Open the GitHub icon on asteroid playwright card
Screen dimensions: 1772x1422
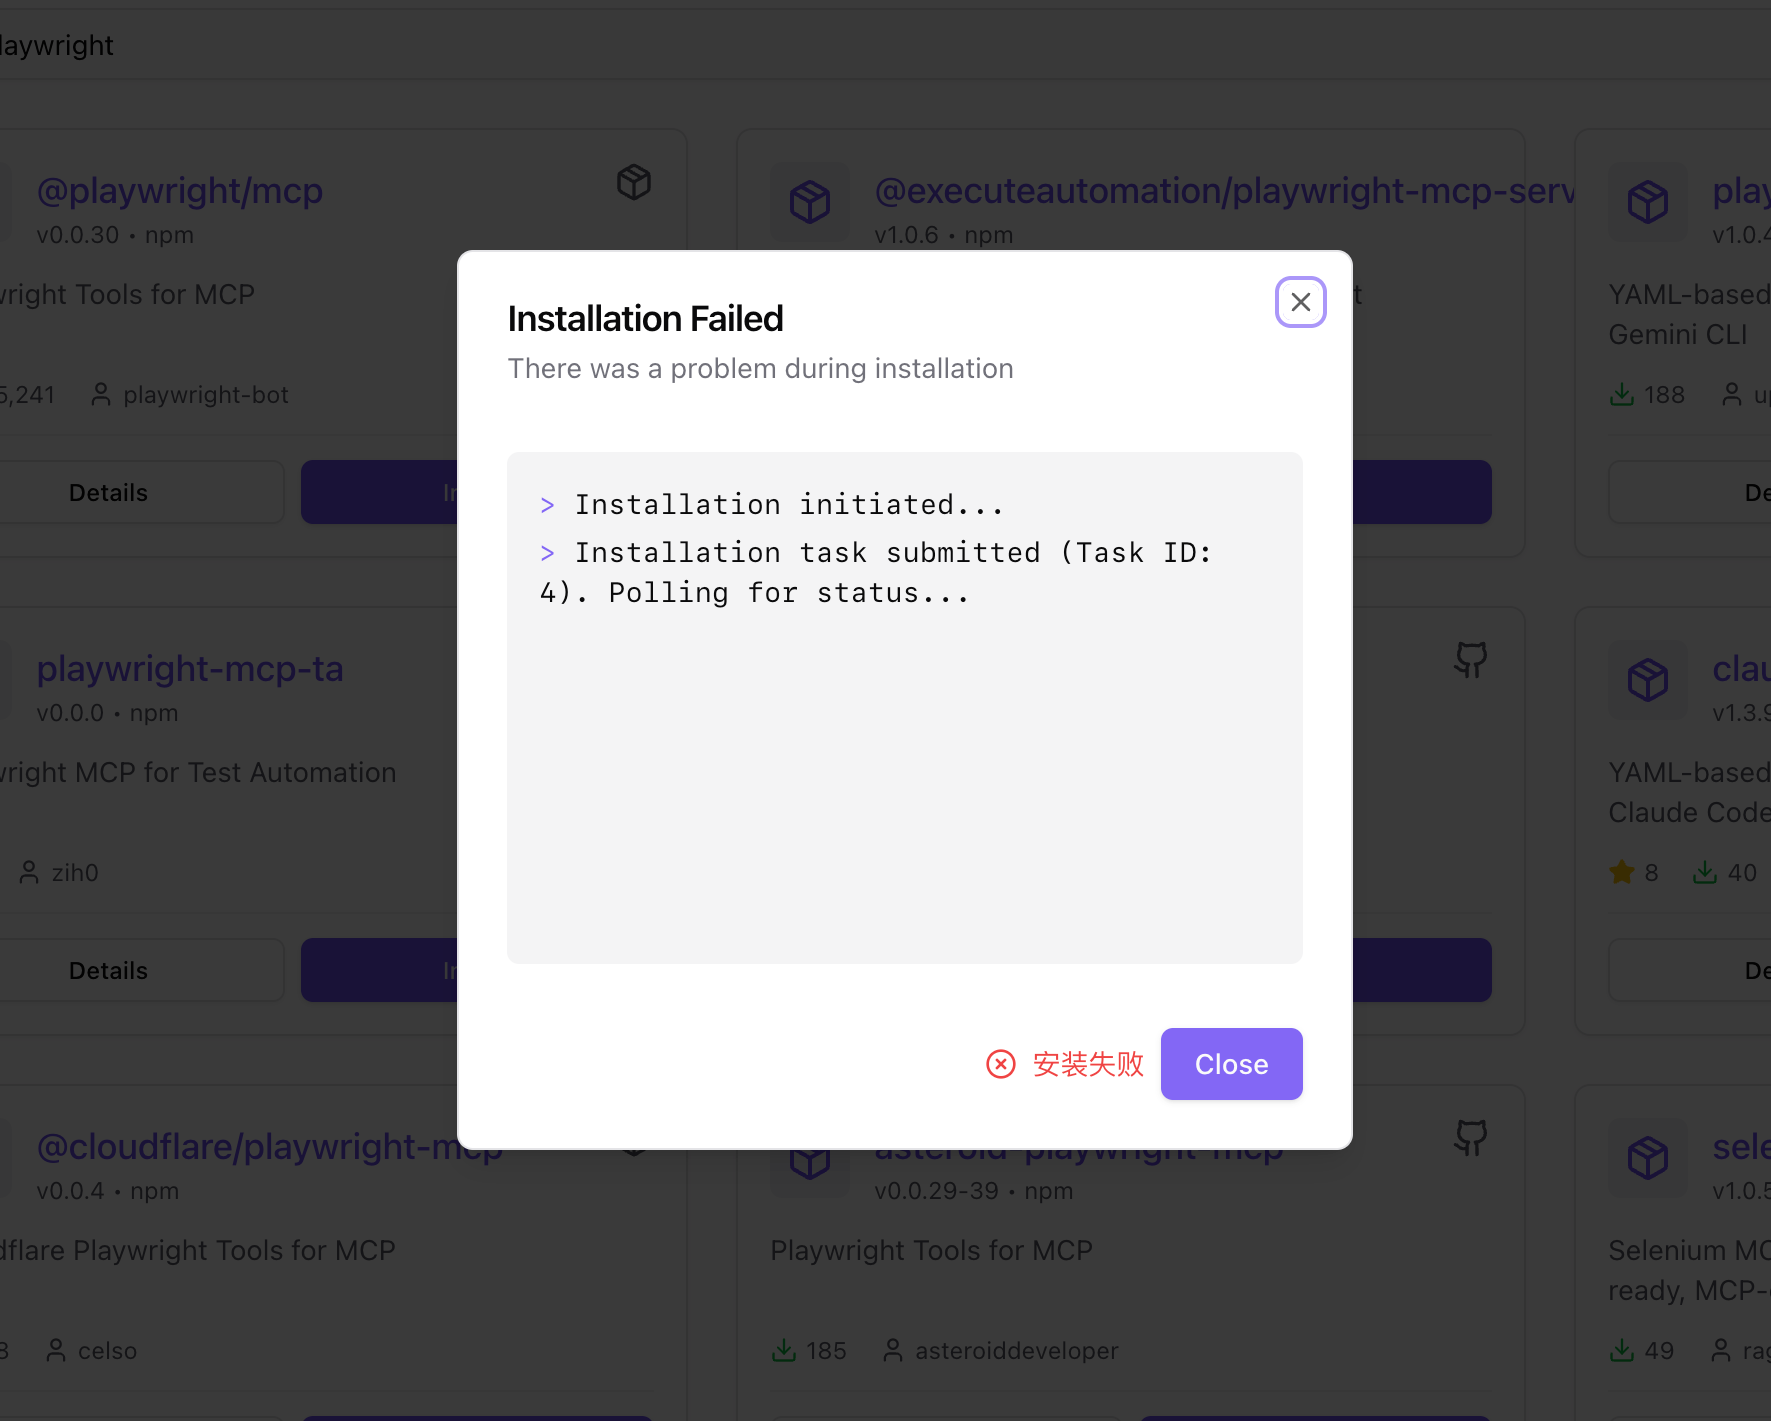[x=1470, y=1138]
